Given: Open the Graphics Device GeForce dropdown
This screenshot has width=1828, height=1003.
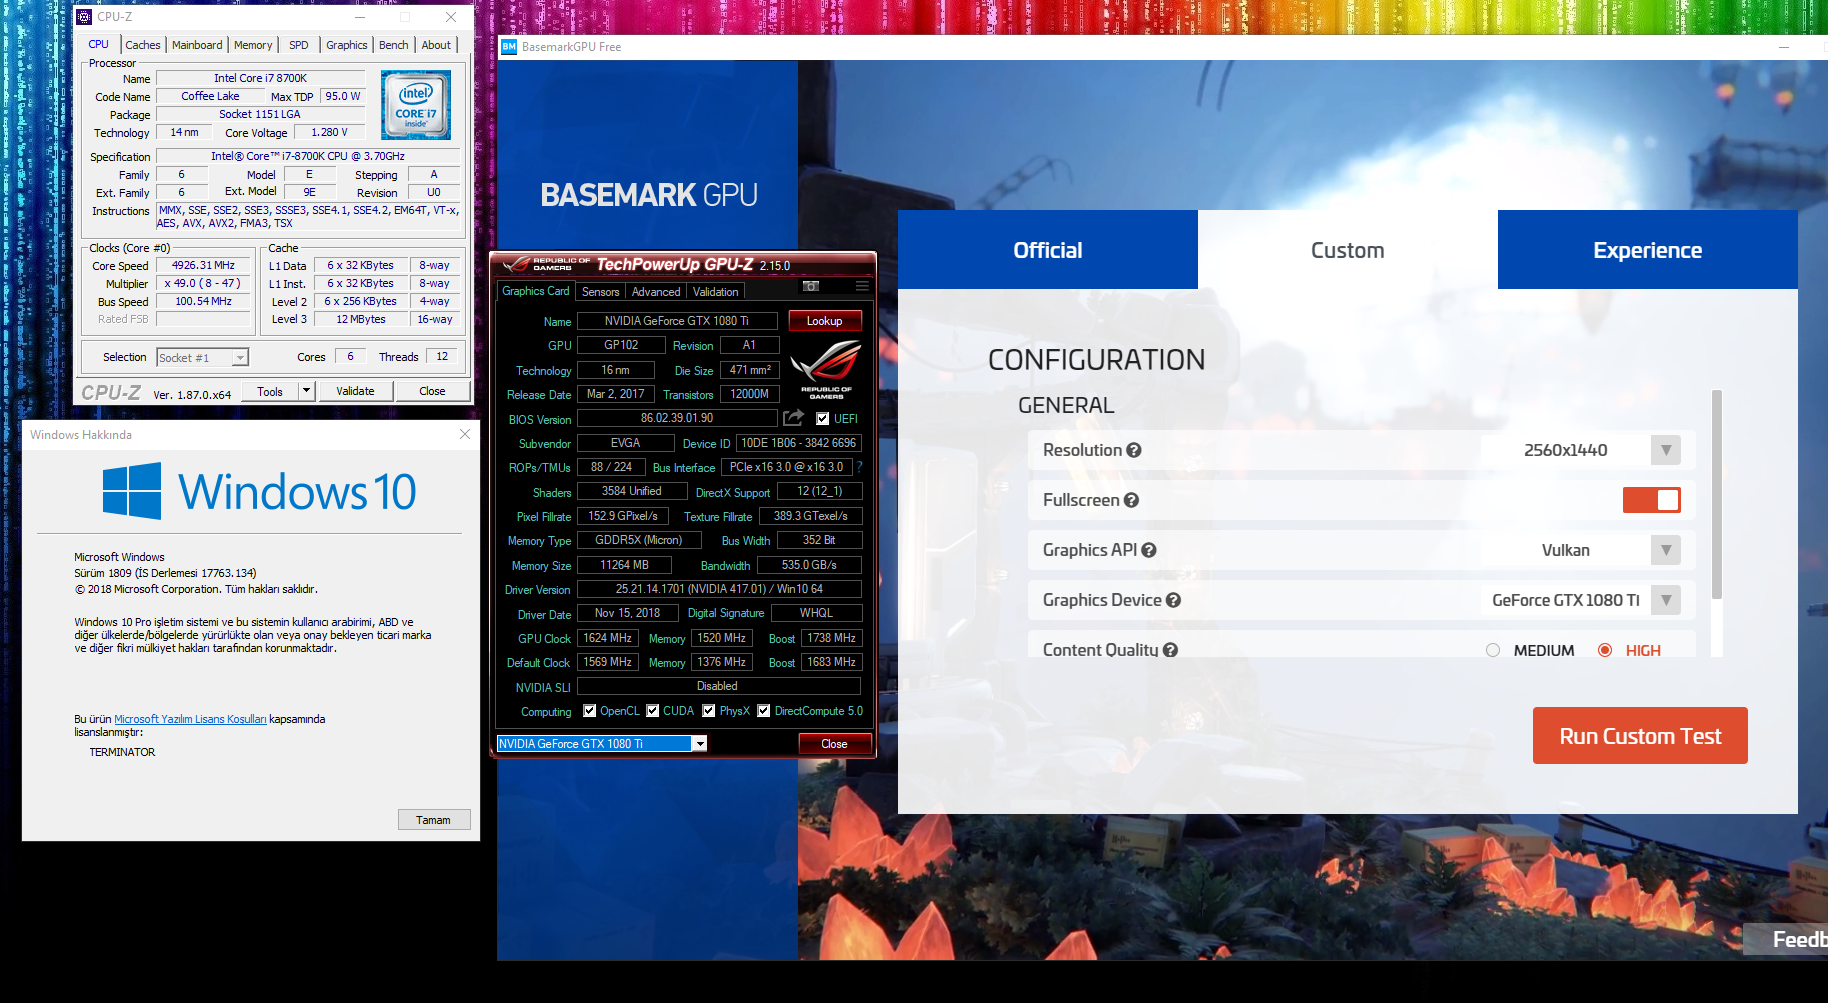Looking at the screenshot, I should pos(1666,600).
